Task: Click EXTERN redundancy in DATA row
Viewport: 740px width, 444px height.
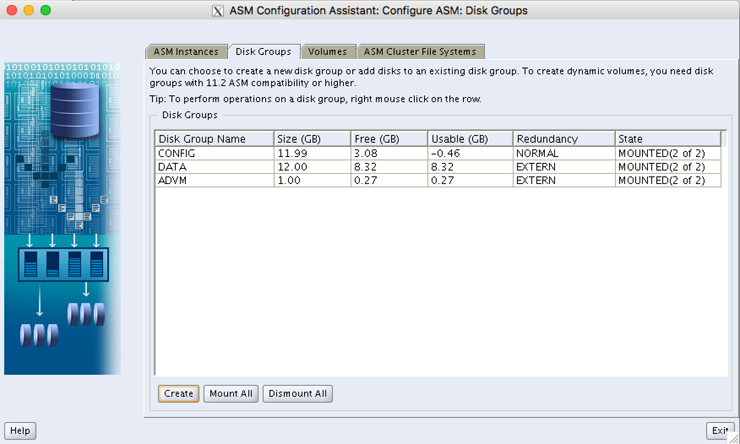Action: point(564,167)
